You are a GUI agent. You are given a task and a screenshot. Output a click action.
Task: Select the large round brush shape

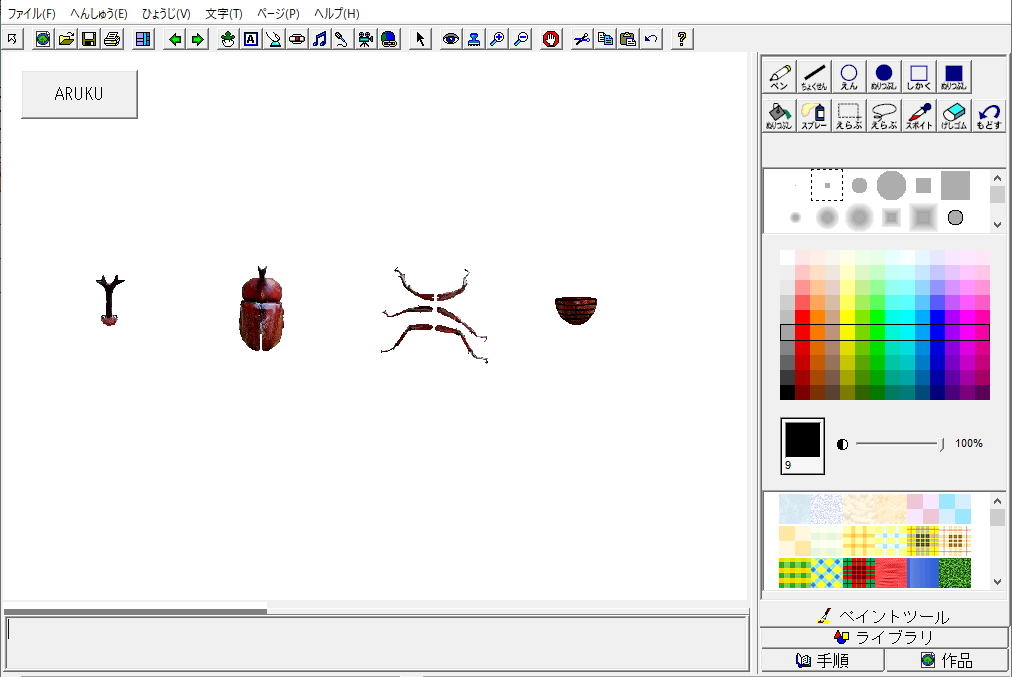(x=891, y=185)
